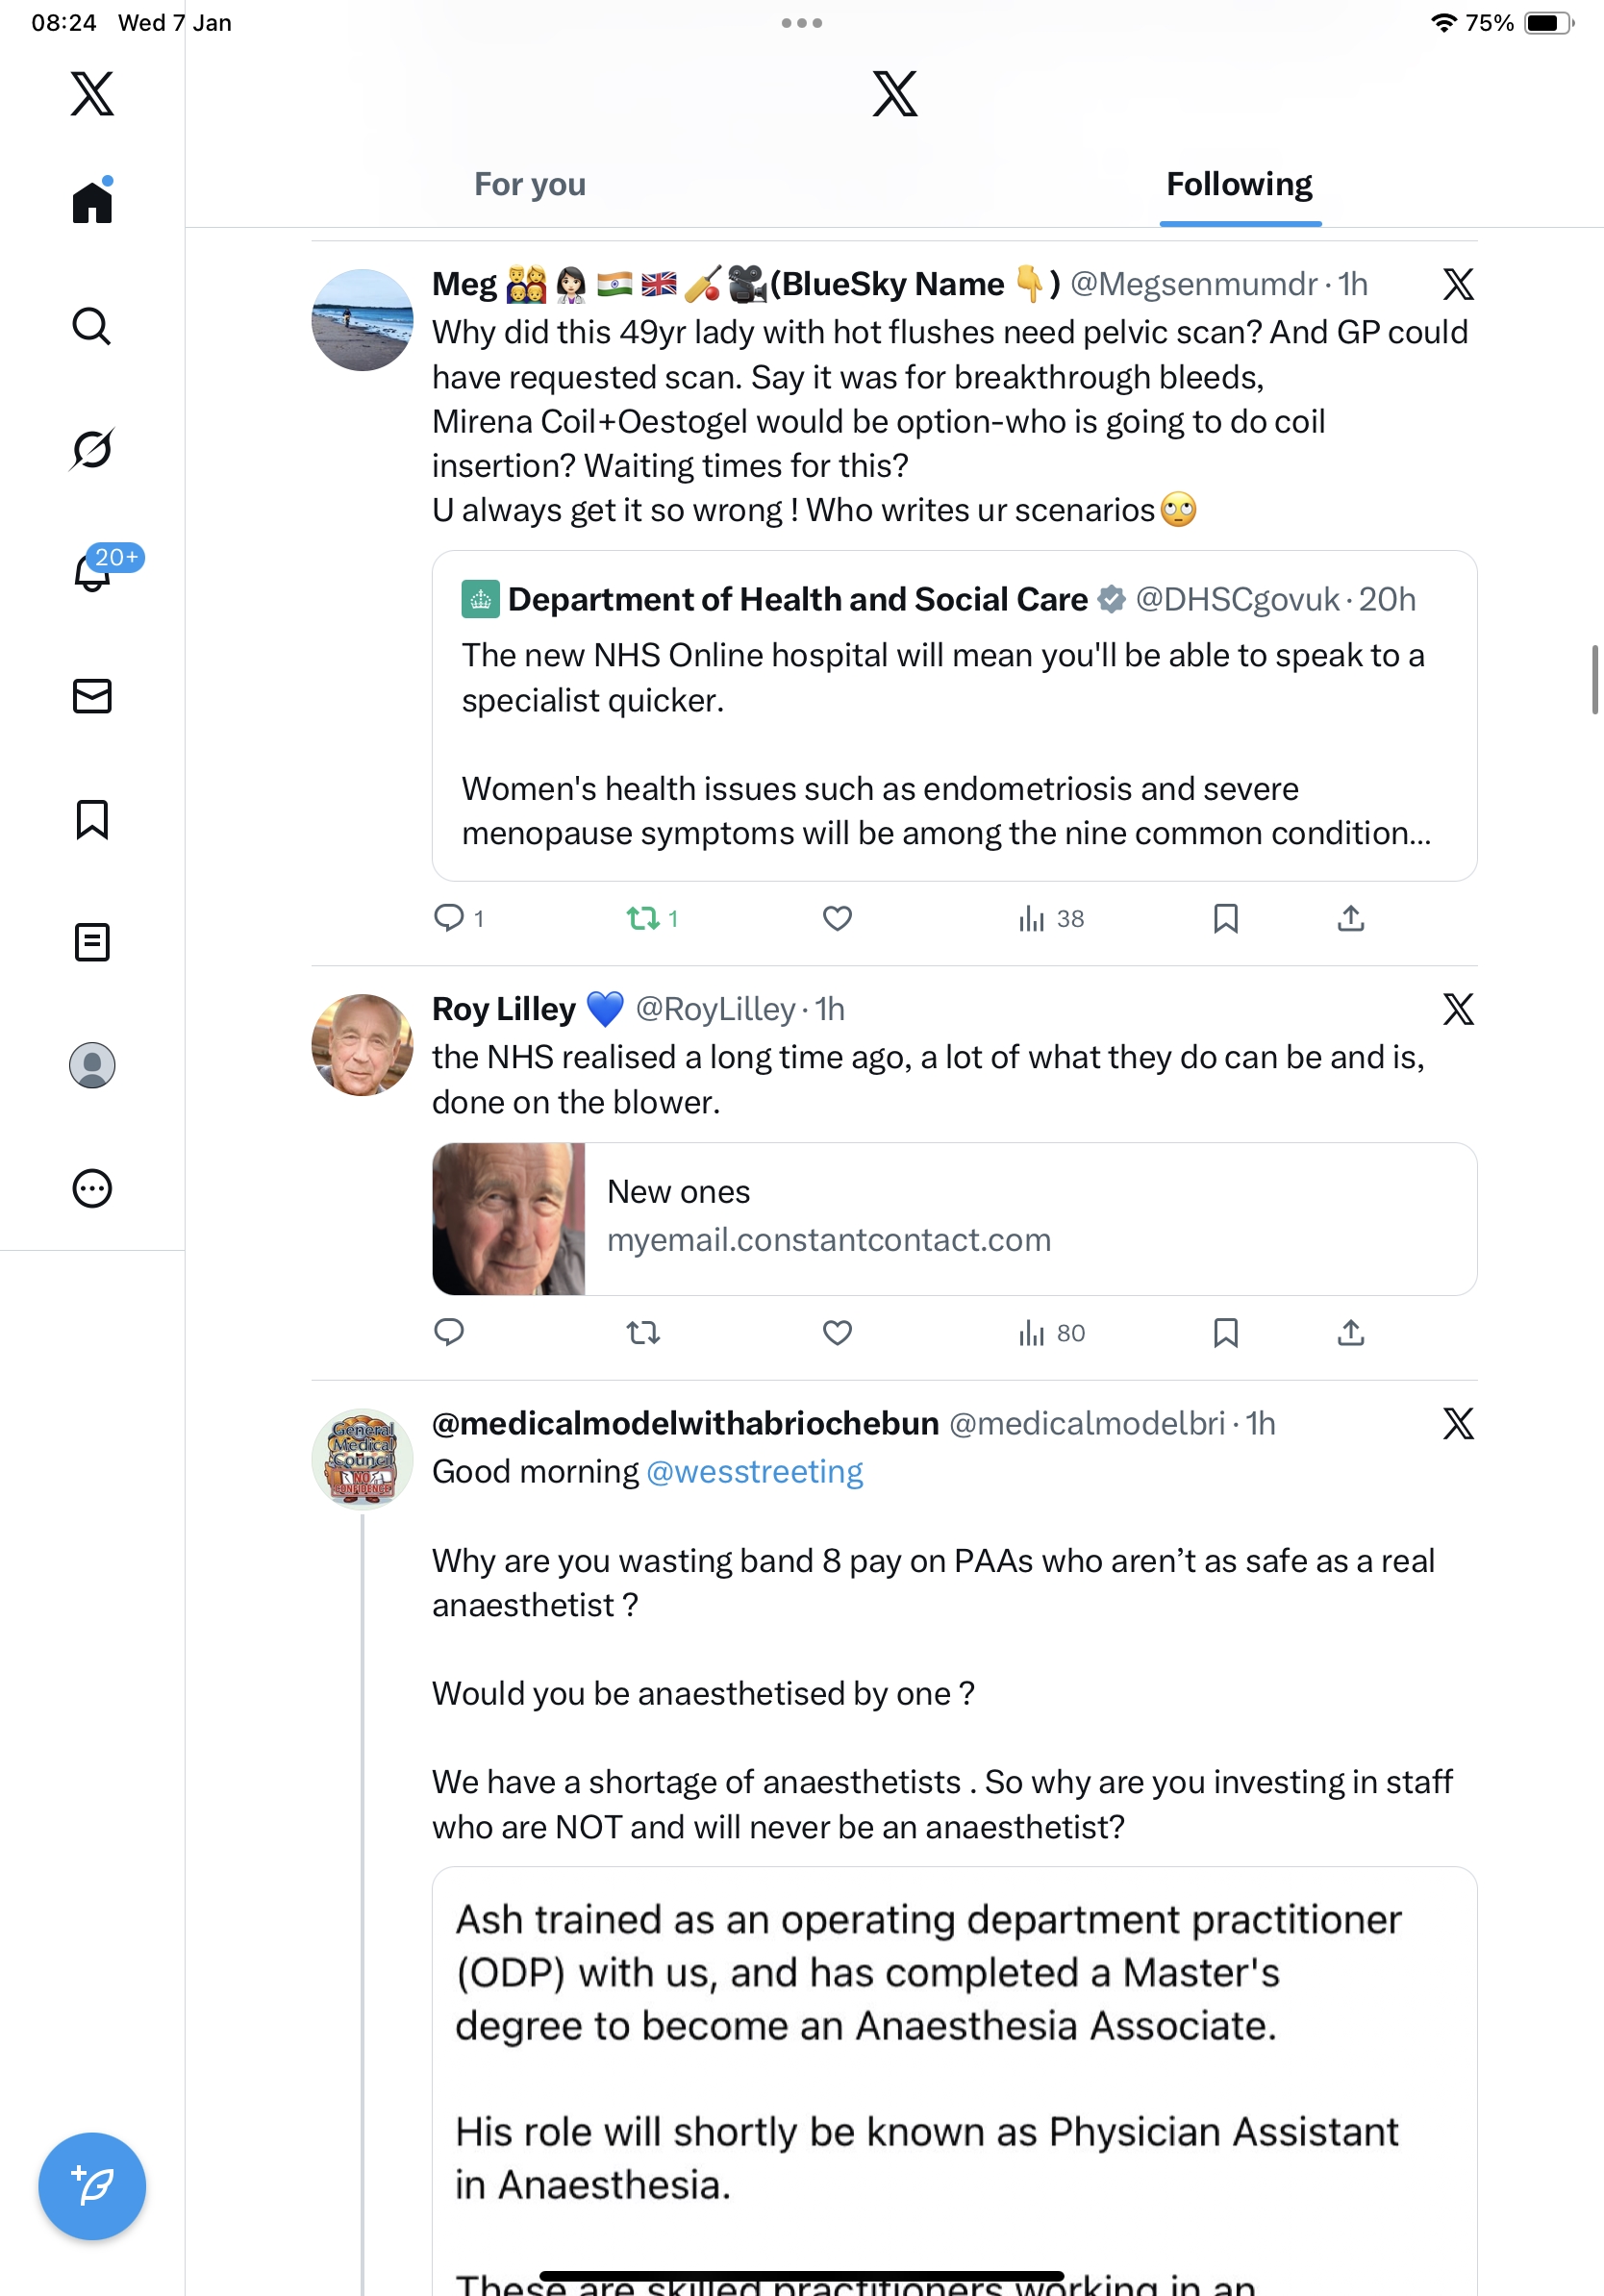Open Grok actions on medicalmodelwithabriochebun's post
The width and height of the screenshot is (1604, 2296).
(x=1458, y=1423)
